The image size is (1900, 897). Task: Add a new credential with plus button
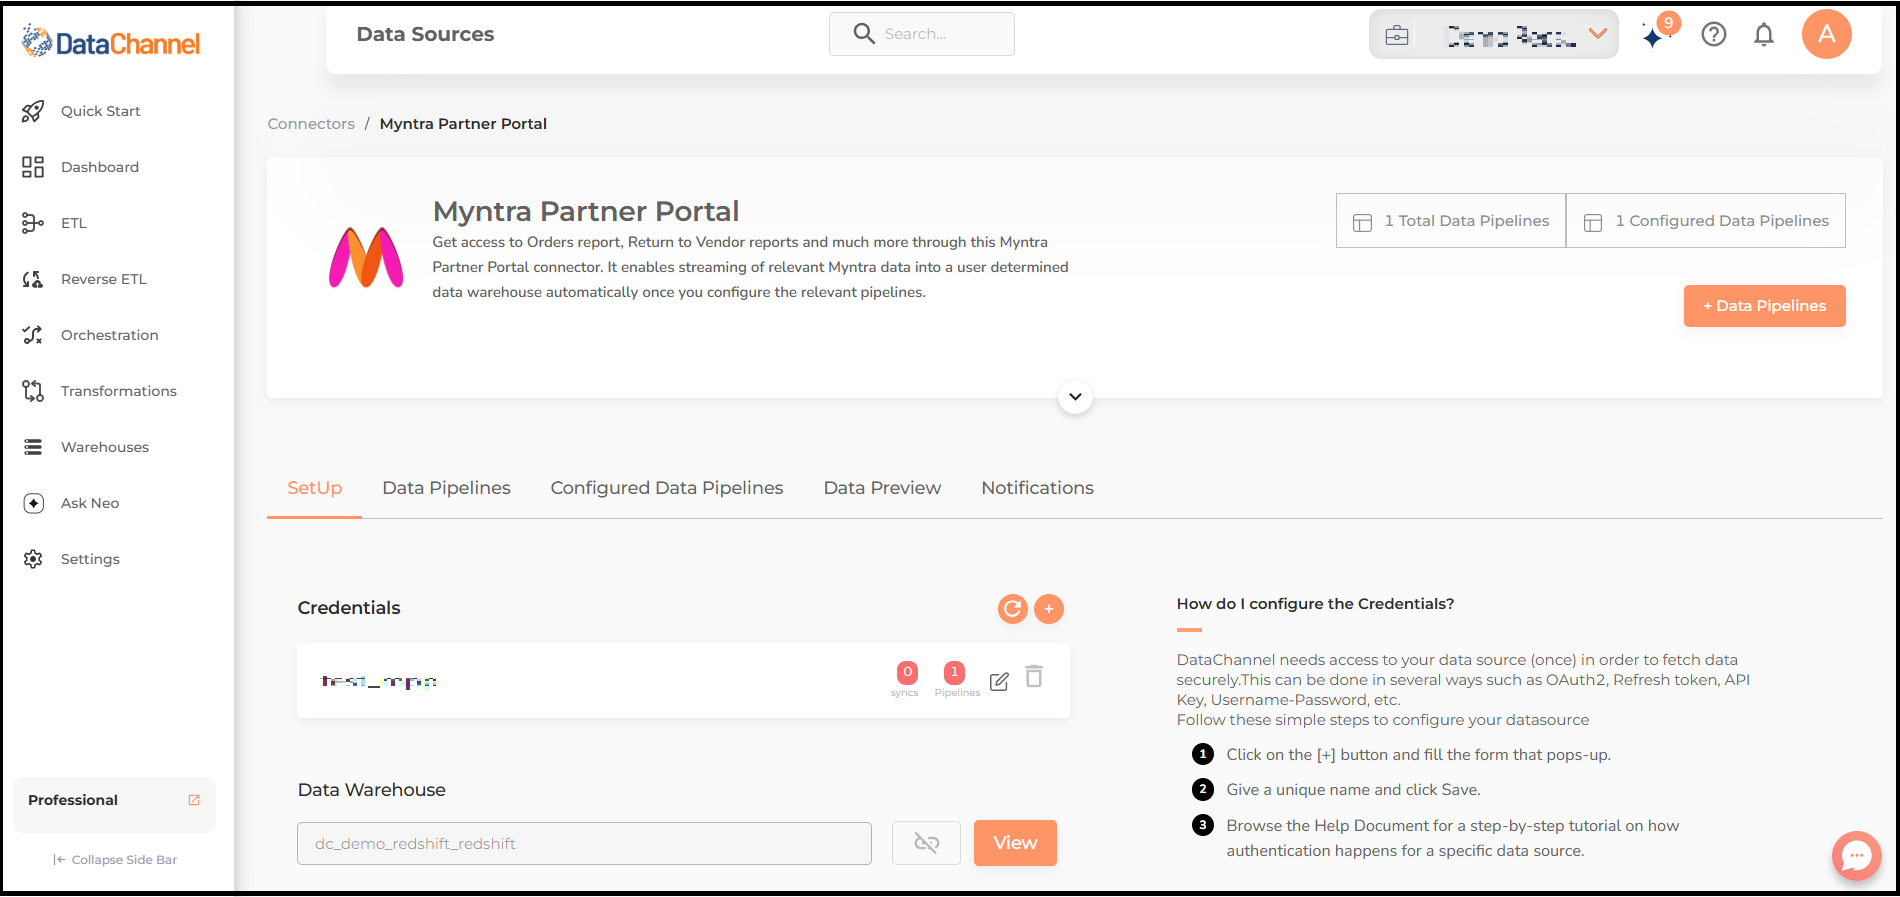coord(1049,608)
